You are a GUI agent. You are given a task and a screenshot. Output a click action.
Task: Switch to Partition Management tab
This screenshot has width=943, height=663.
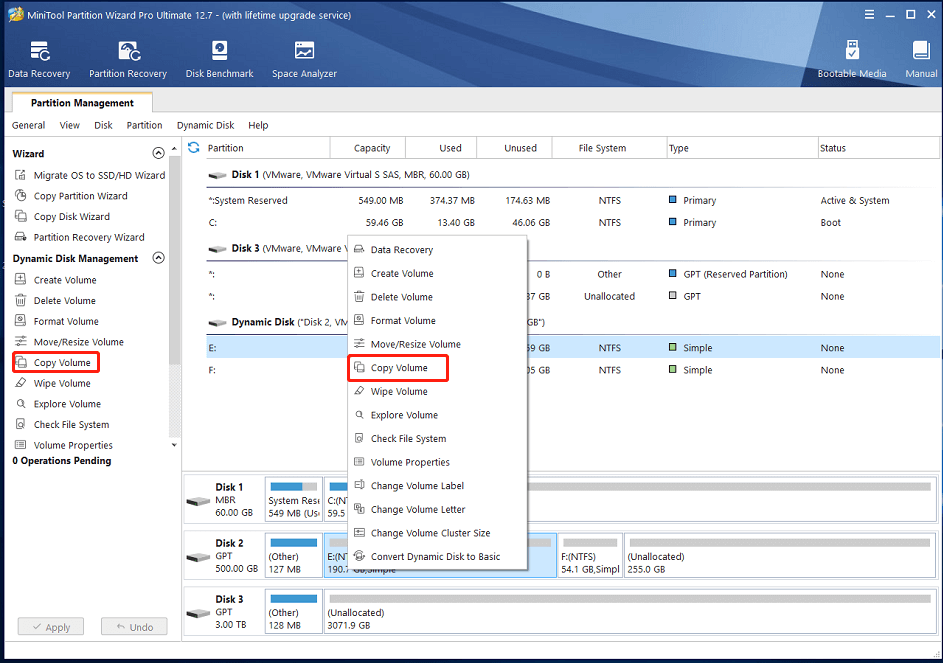(x=82, y=103)
